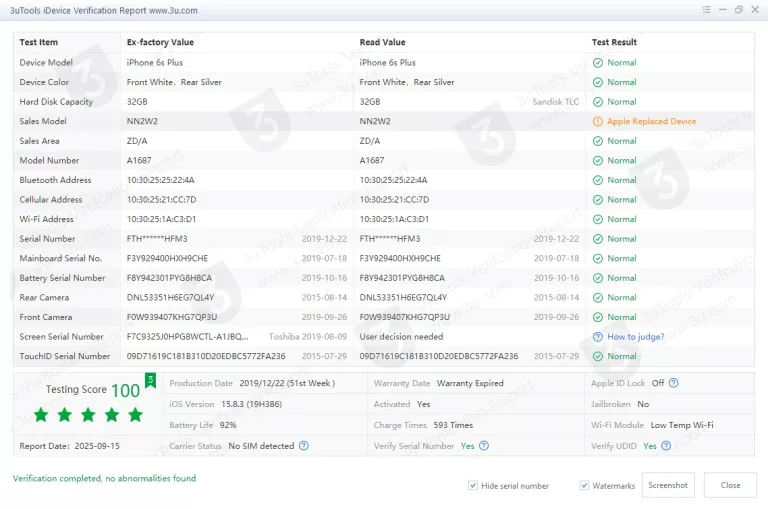
Task: Toggle the Hide serial number checkbox
Action: click(x=473, y=486)
